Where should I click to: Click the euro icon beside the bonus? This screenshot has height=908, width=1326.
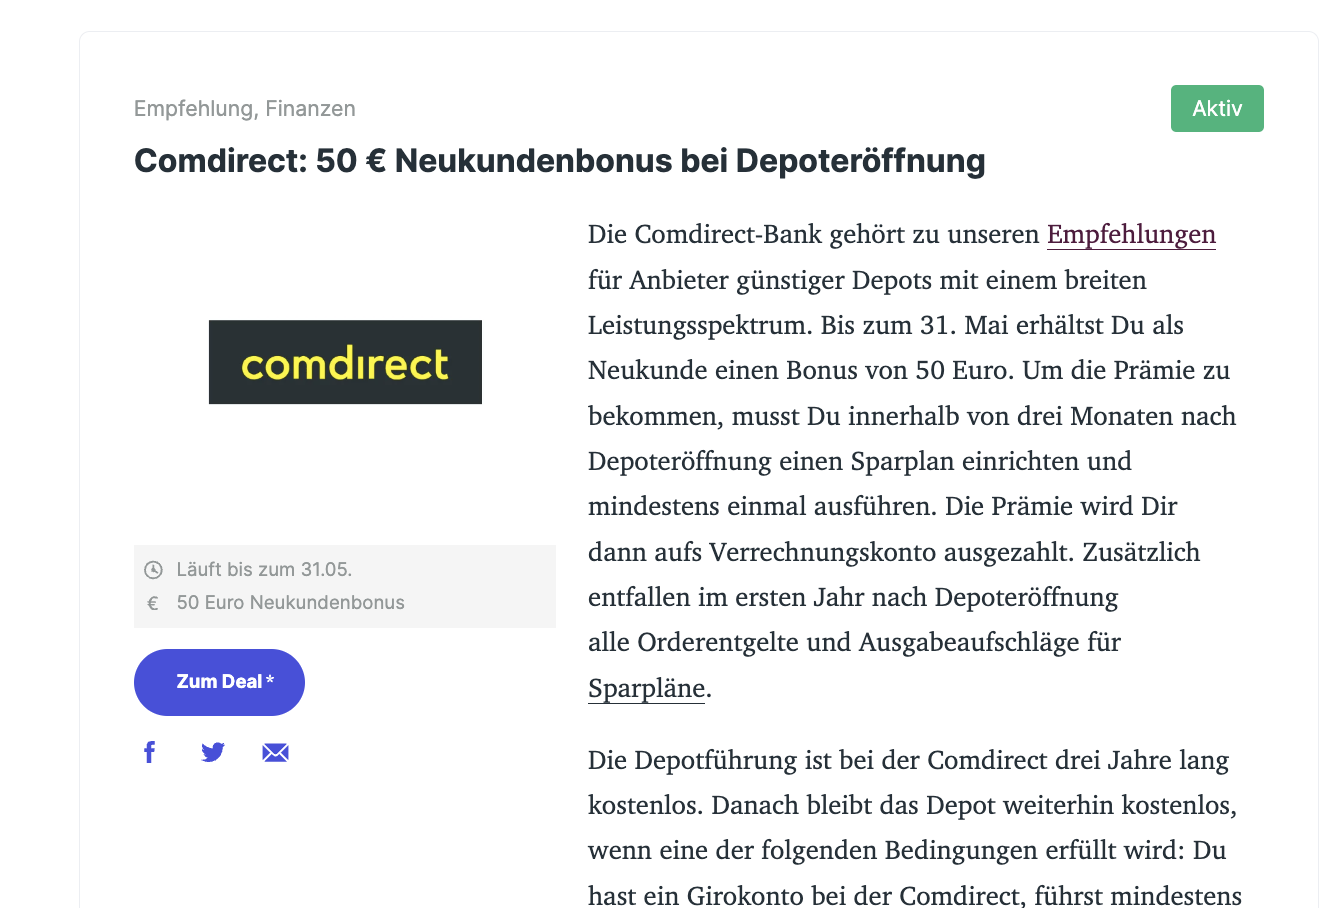coord(153,603)
